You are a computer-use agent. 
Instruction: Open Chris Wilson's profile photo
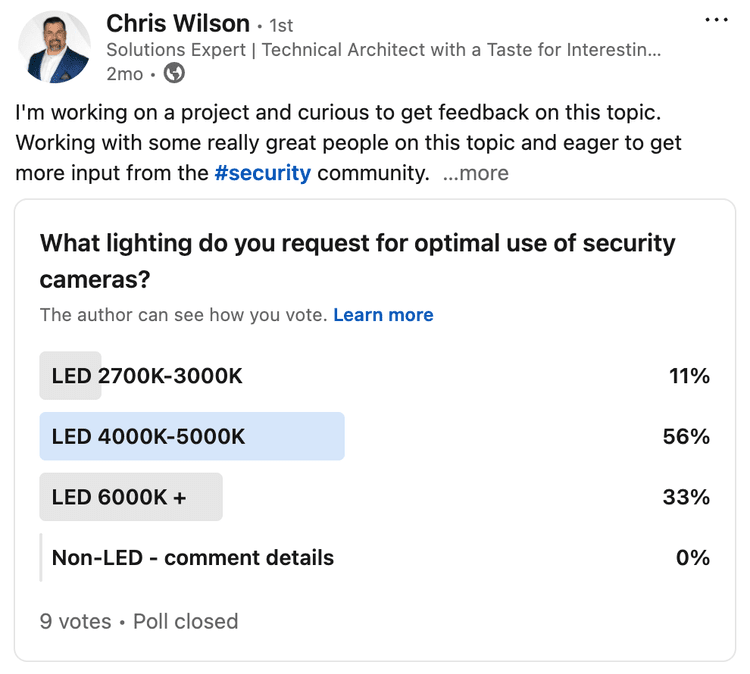coord(55,47)
